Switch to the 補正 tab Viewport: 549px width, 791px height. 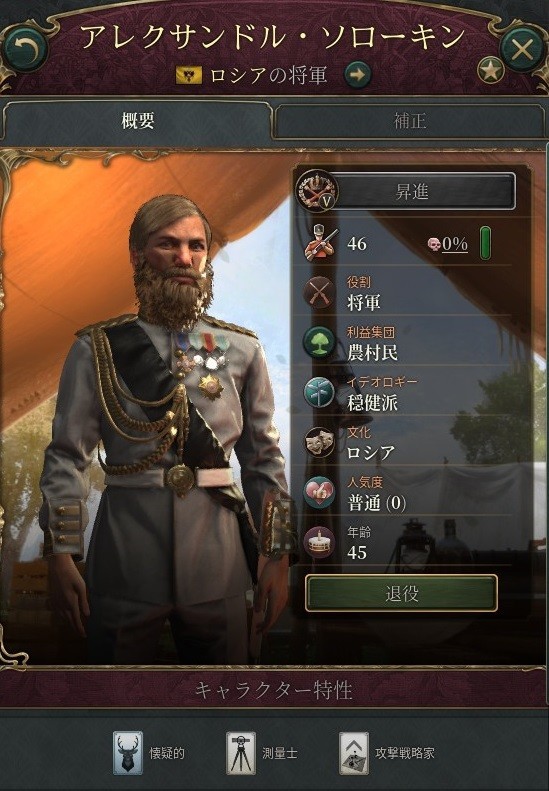[410, 121]
